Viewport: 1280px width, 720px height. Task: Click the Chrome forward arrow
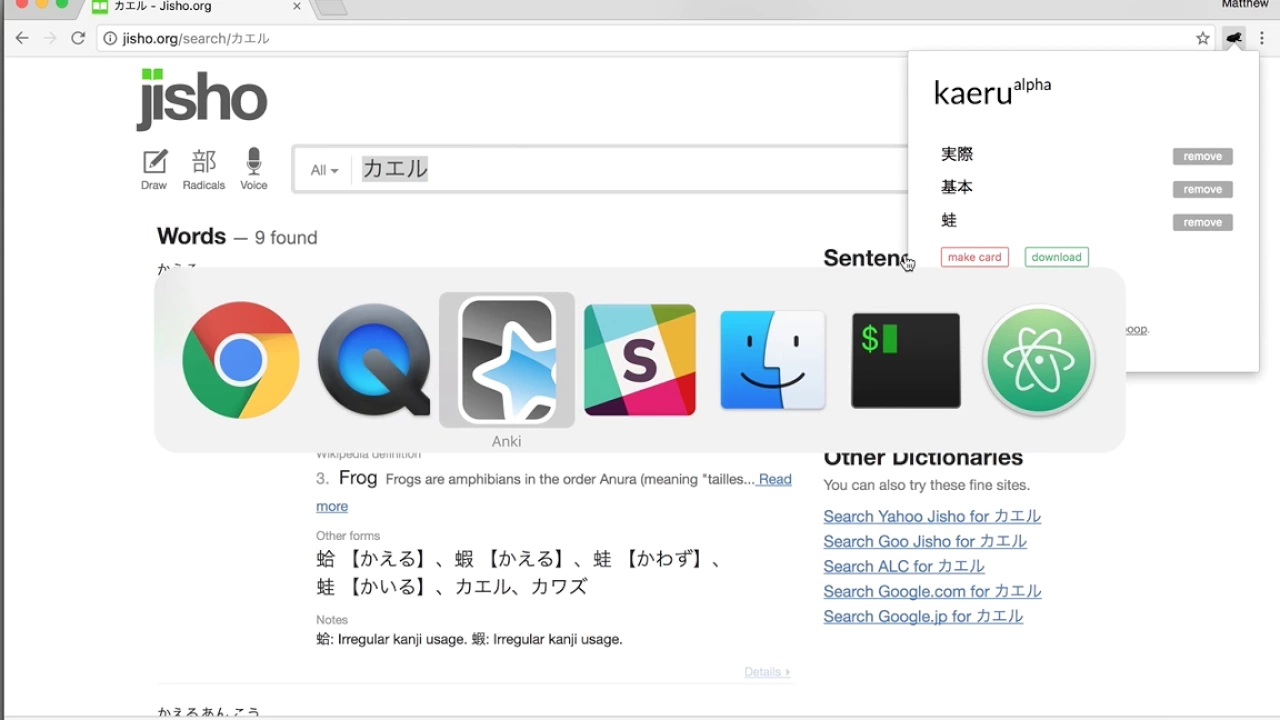[50, 38]
